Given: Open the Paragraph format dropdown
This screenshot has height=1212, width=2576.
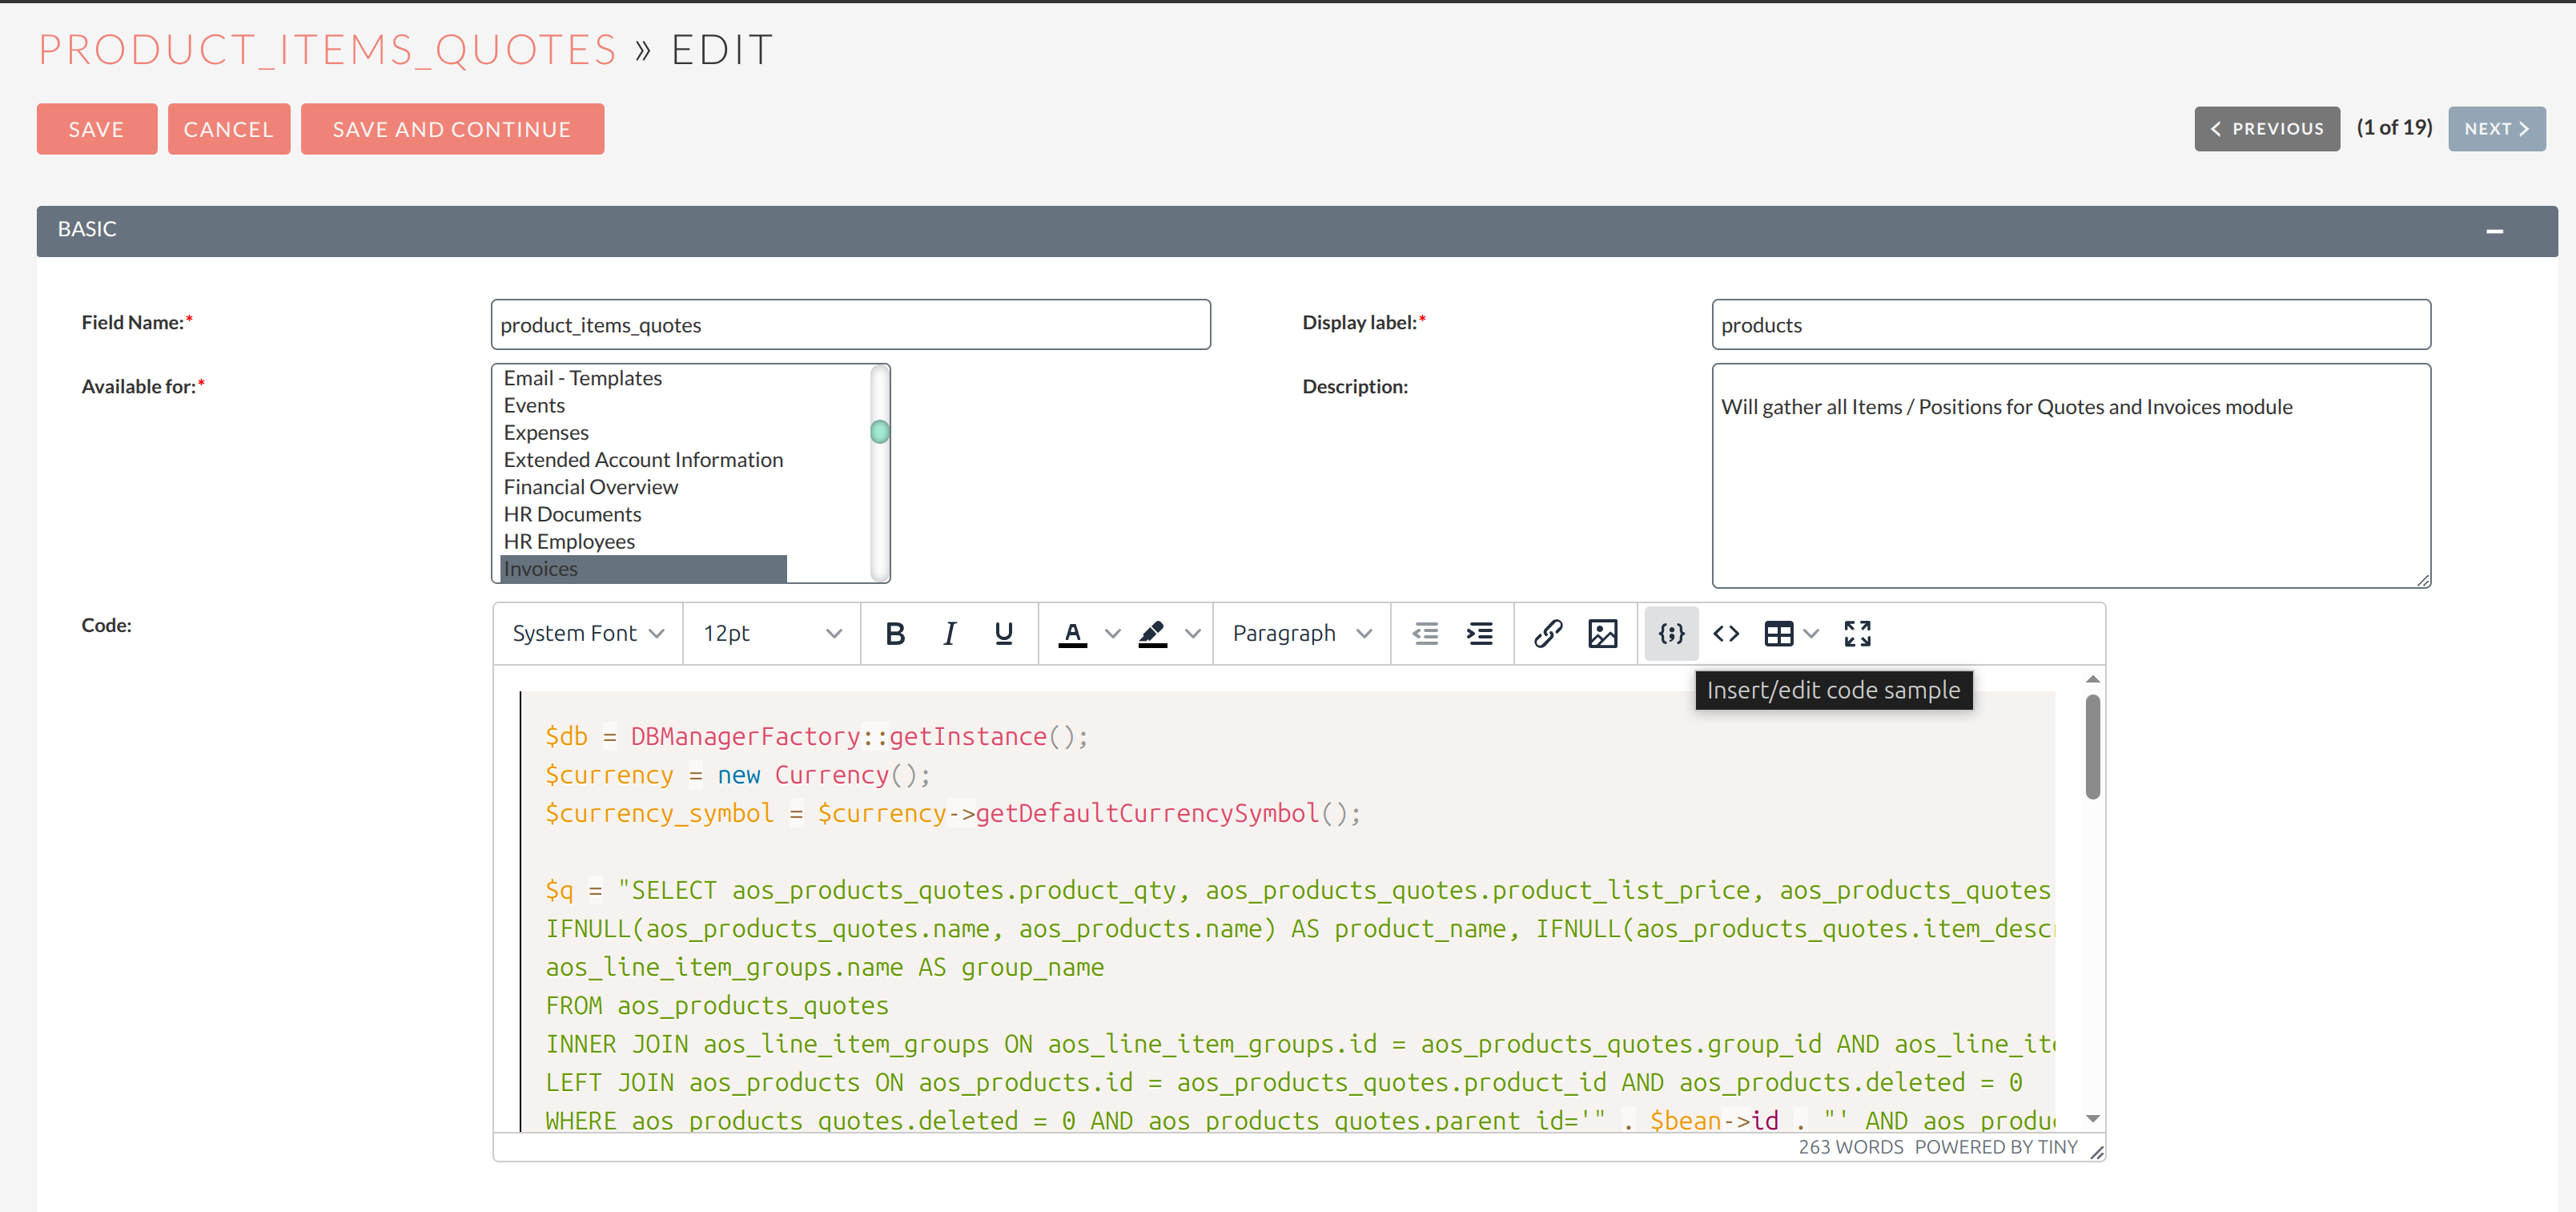Looking at the screenshot, I should pos(1300,633).
